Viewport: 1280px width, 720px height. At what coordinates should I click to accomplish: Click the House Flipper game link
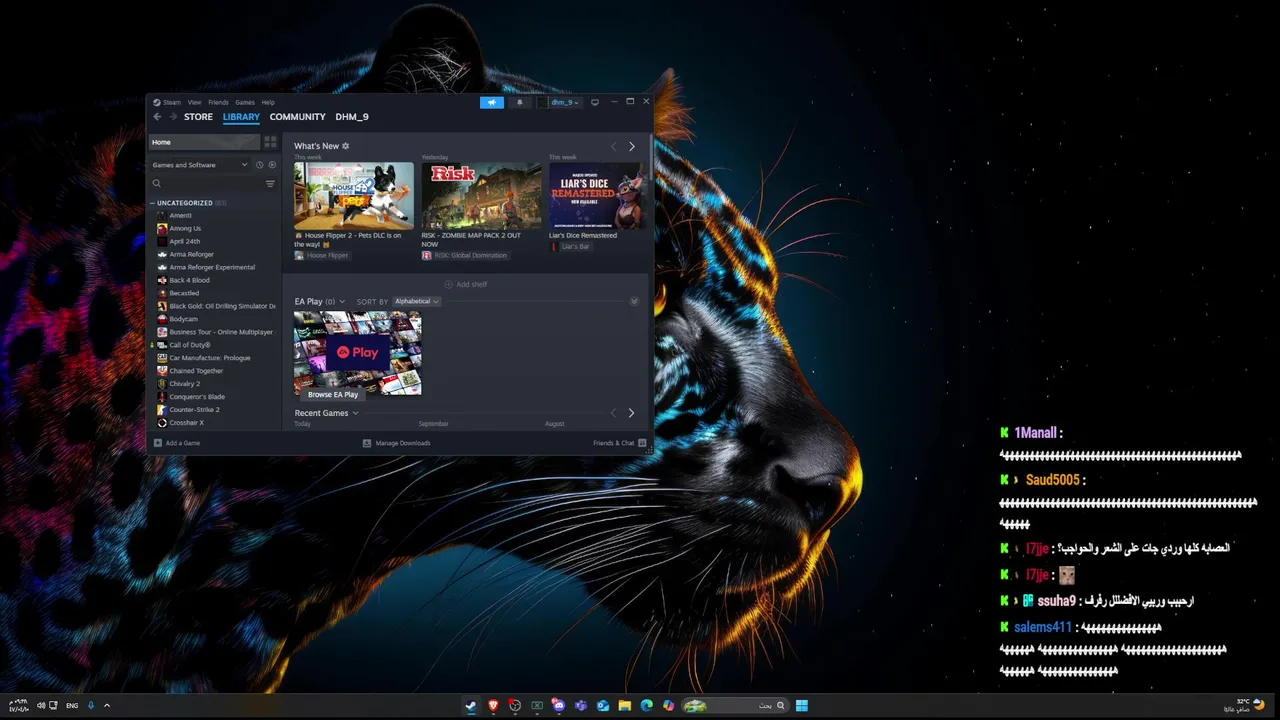321,255
